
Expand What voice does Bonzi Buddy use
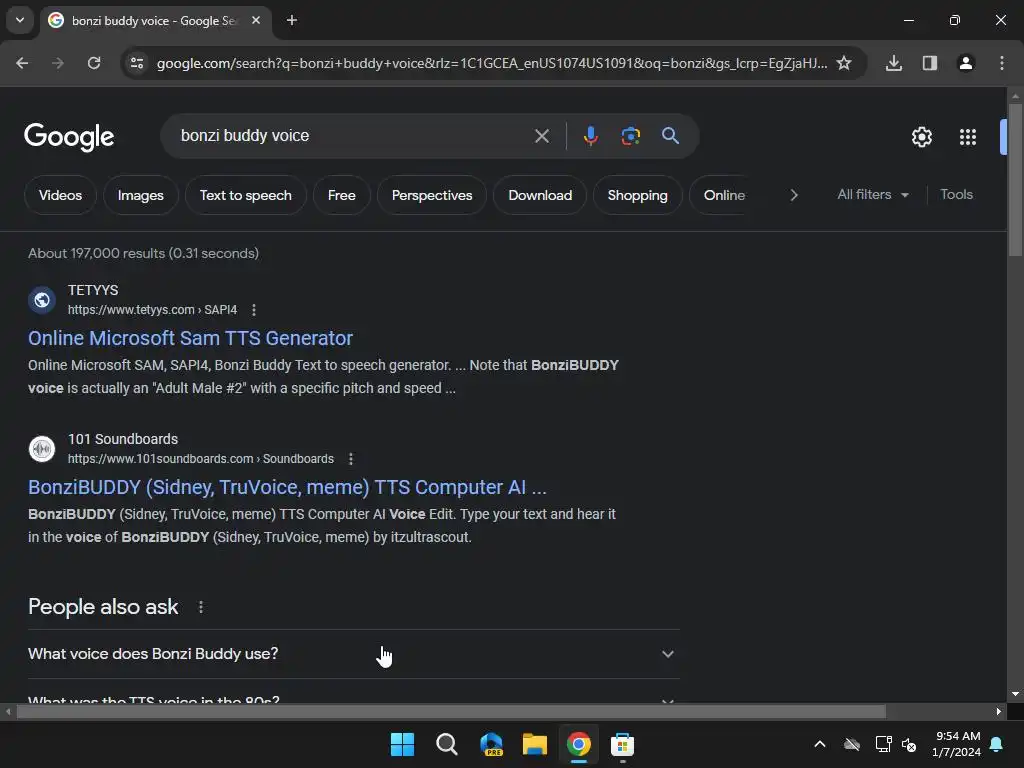click(x=353, y=654)
